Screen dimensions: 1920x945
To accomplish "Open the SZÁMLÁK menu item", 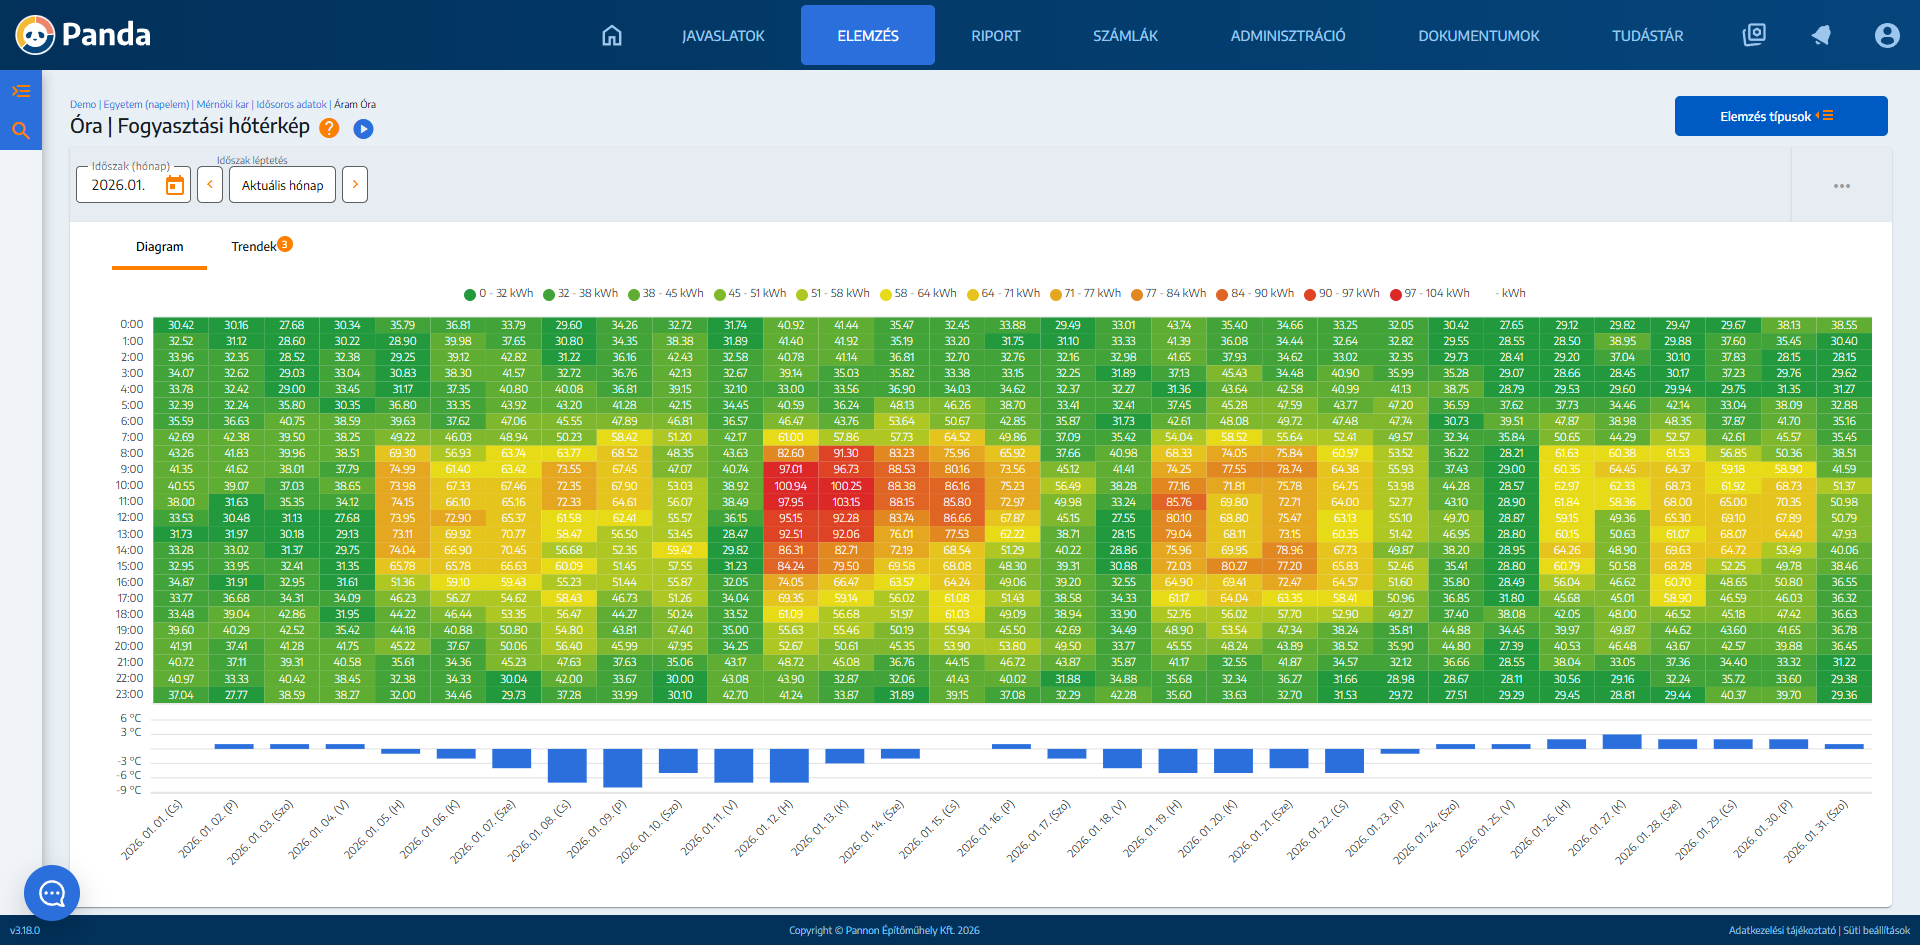I will (x=1125, y=36).
